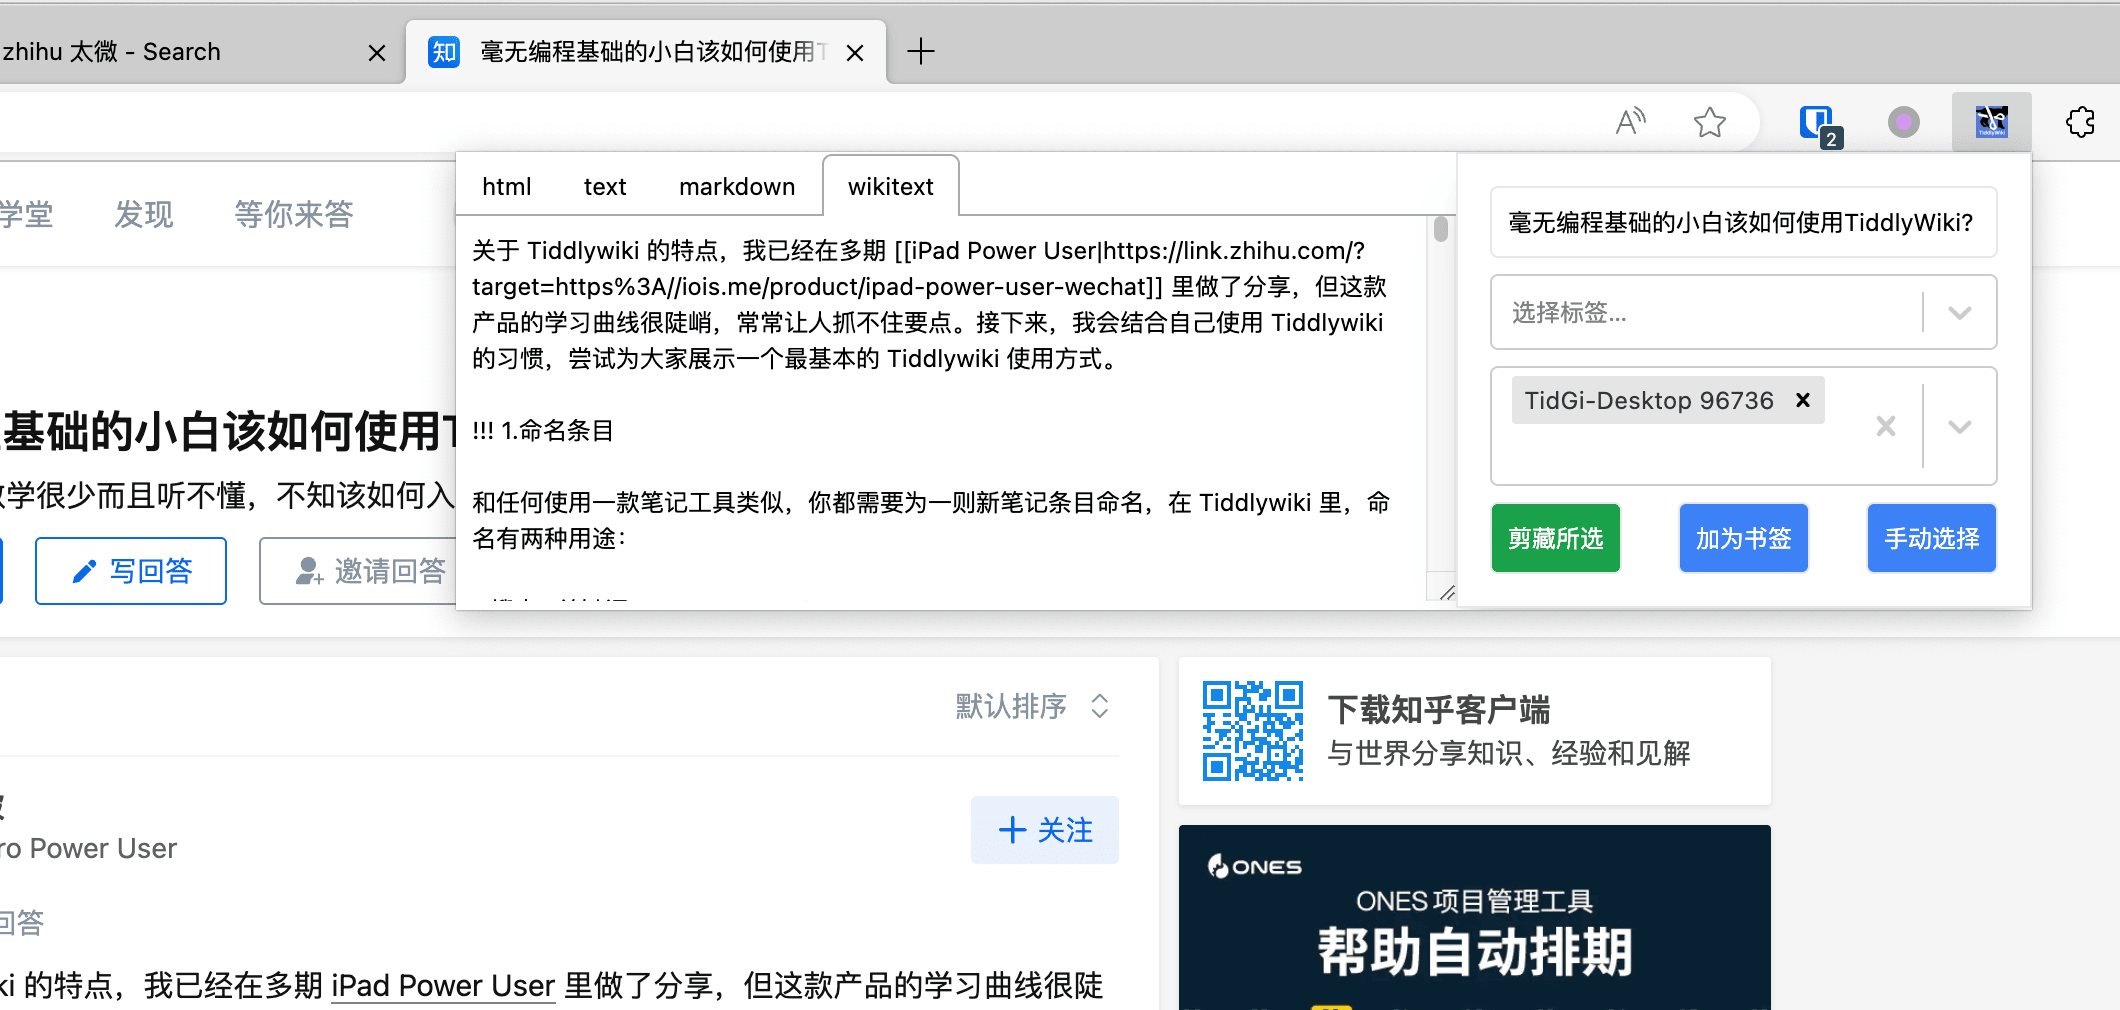
Task: Clear all selected wiki servers
Action: pyautogui.click(x=1885, y=427)
